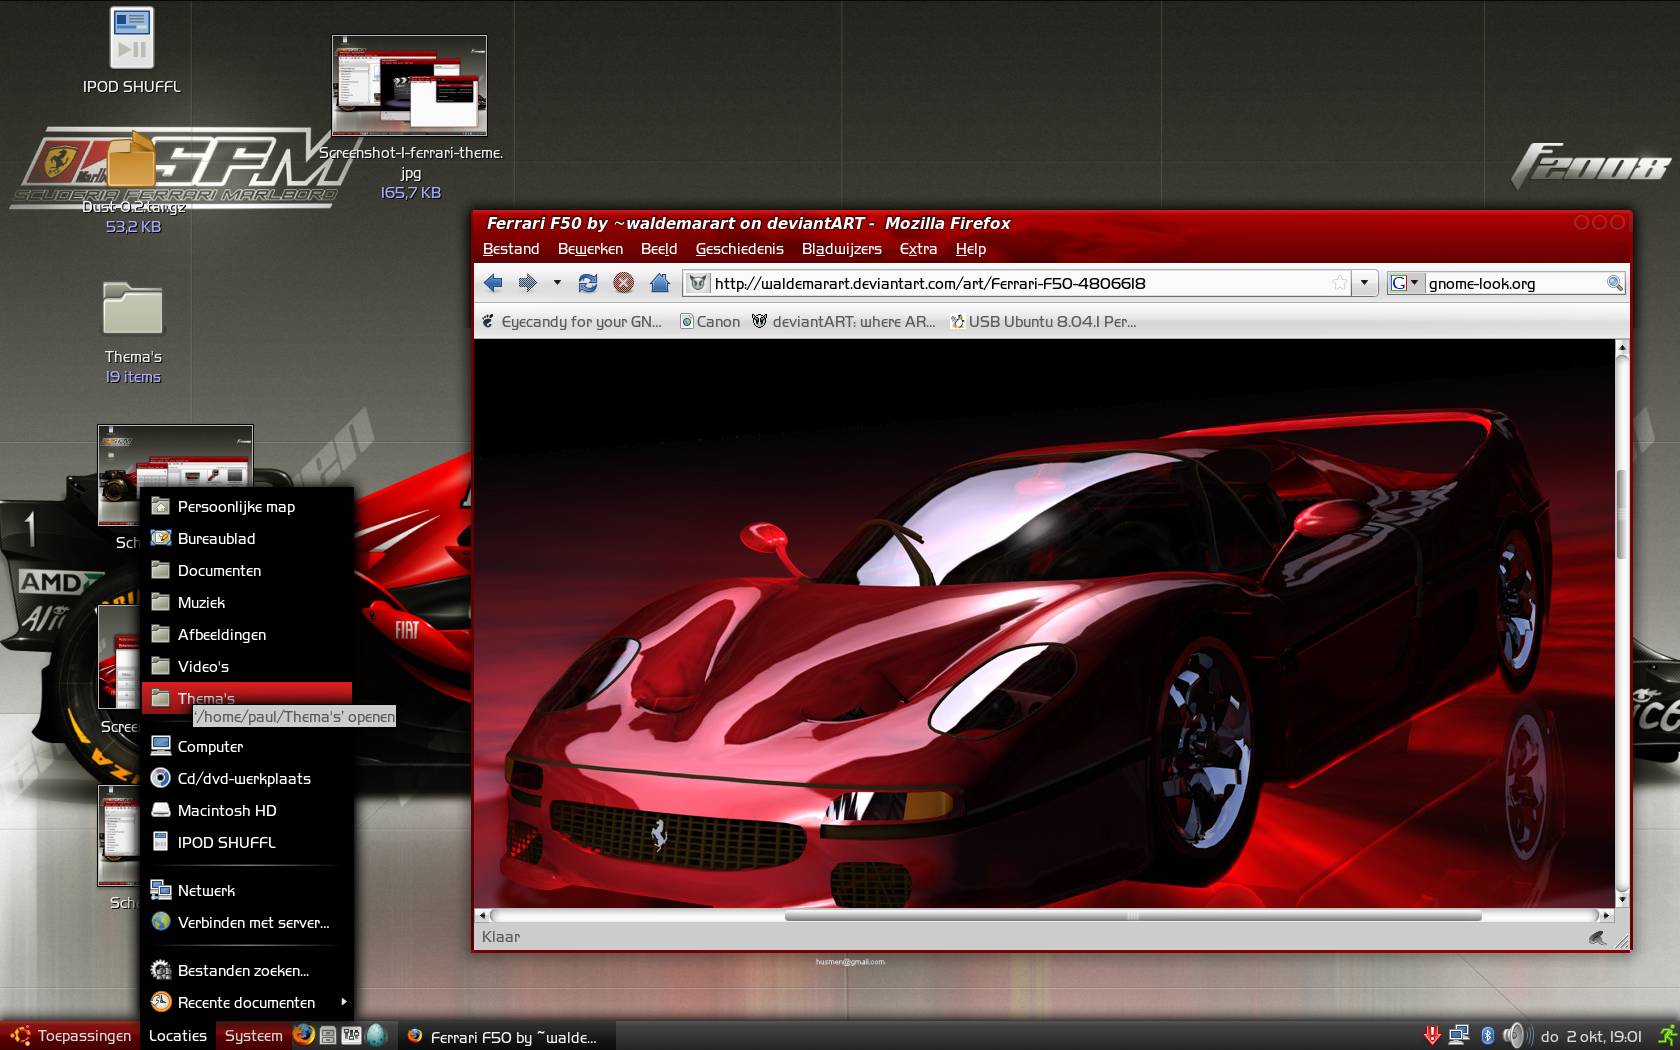
Task: Select the Screenshot-1-ferrari-theme.jpg desktop thumbnail
Action: click(x=410, y=117)
